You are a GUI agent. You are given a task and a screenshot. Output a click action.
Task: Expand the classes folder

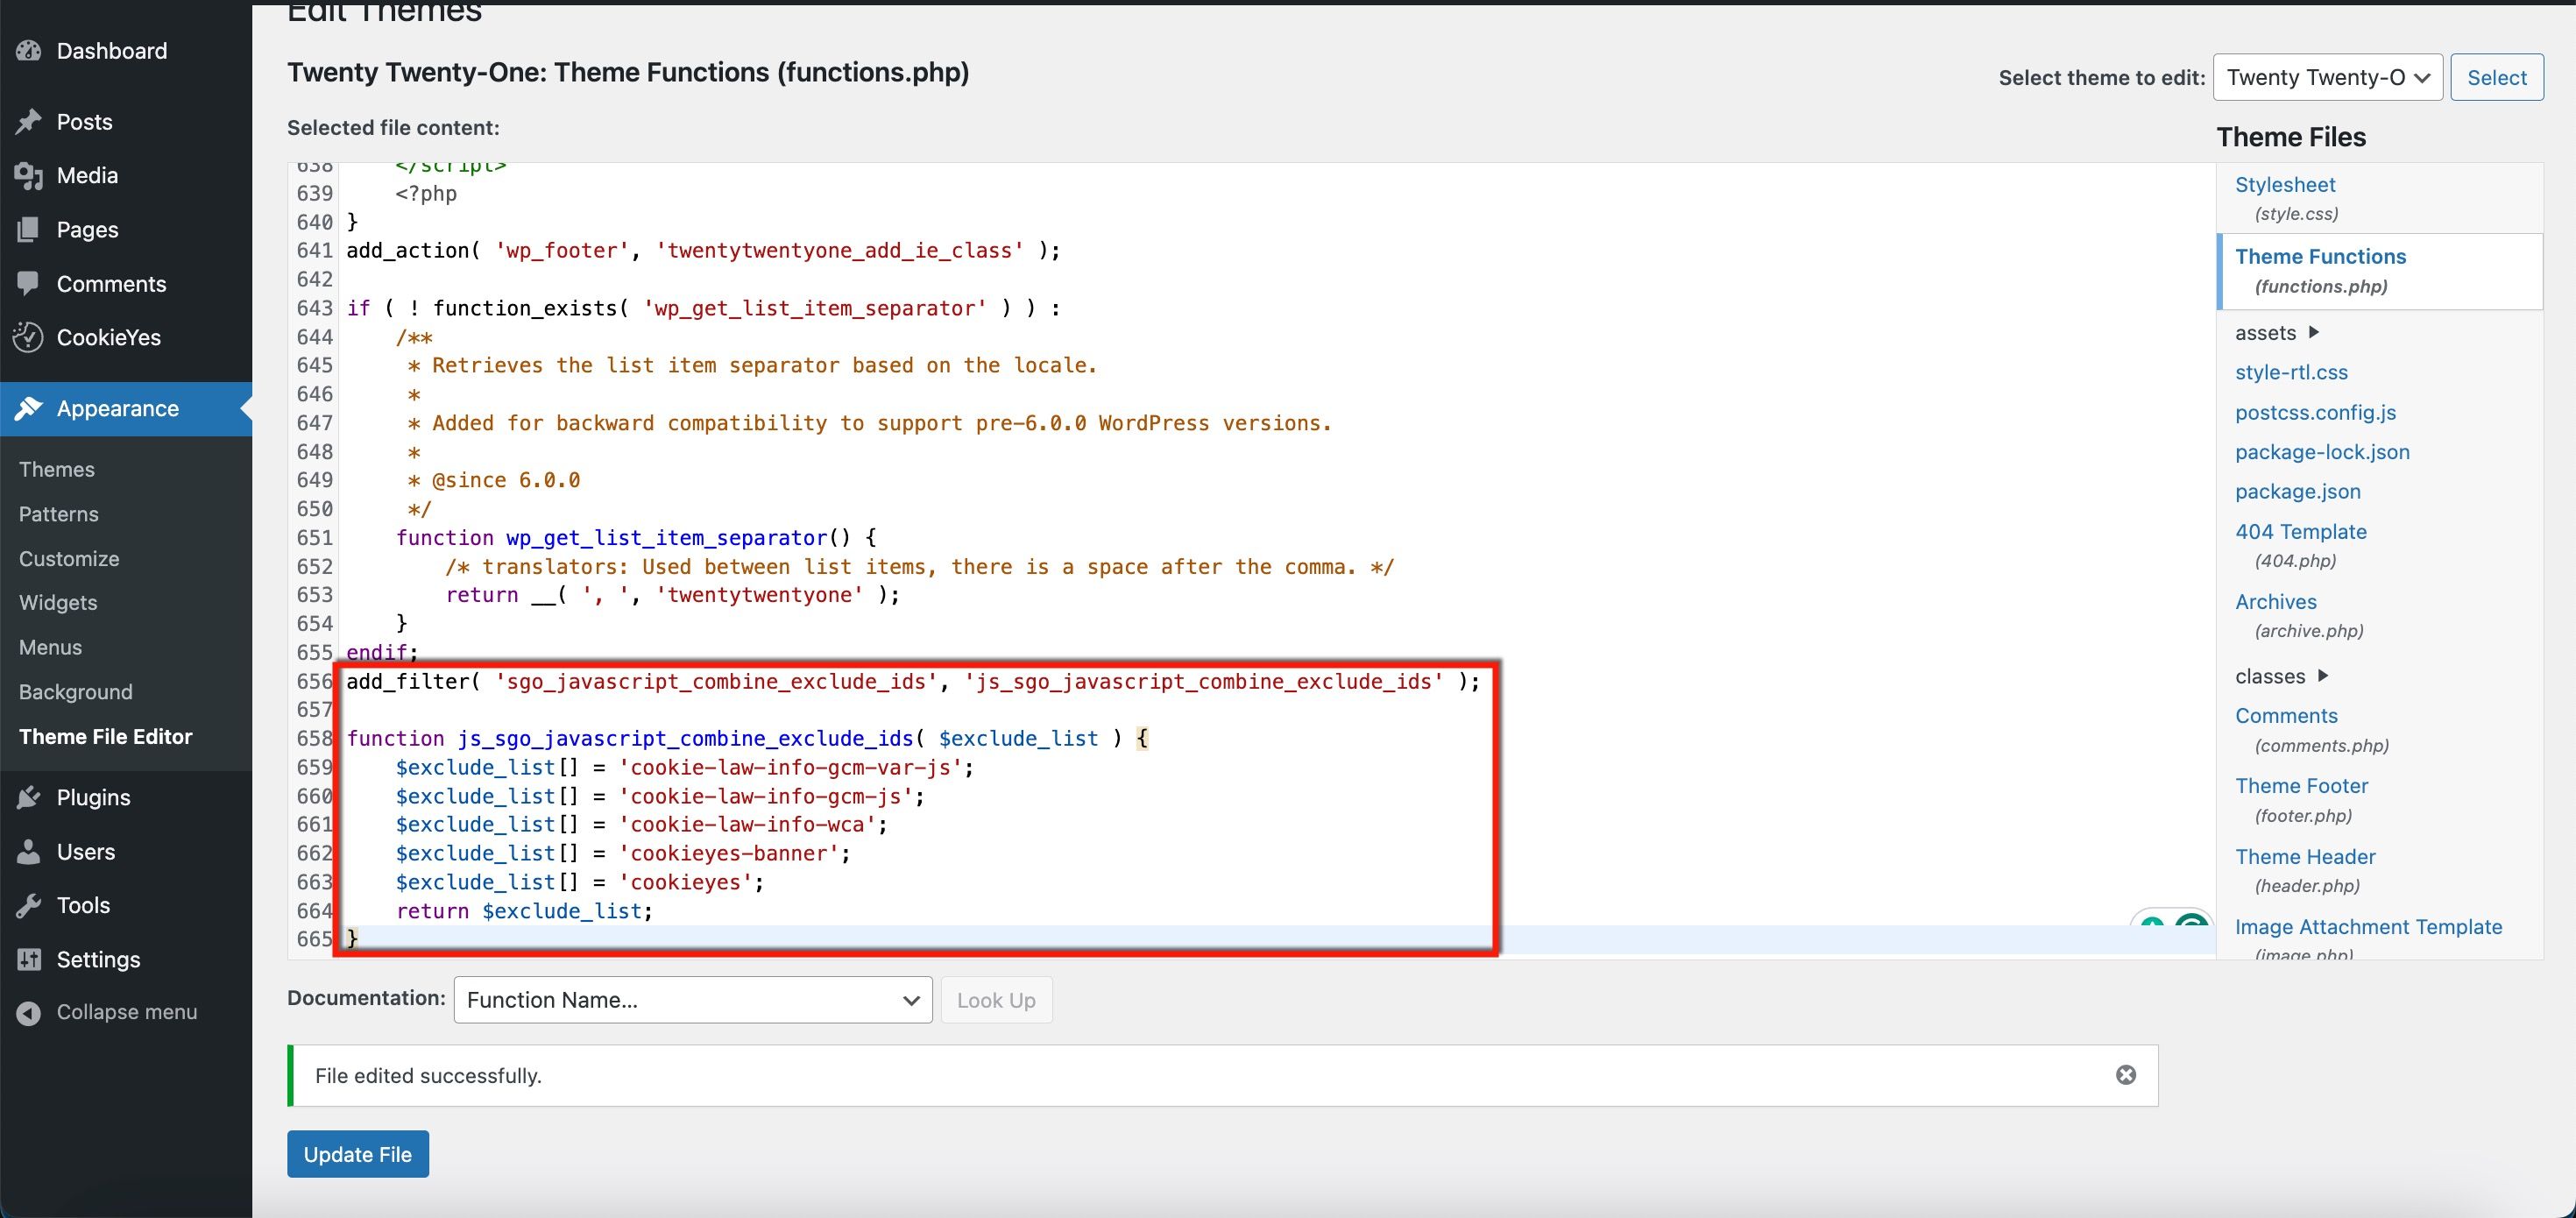coord(2323,676)
